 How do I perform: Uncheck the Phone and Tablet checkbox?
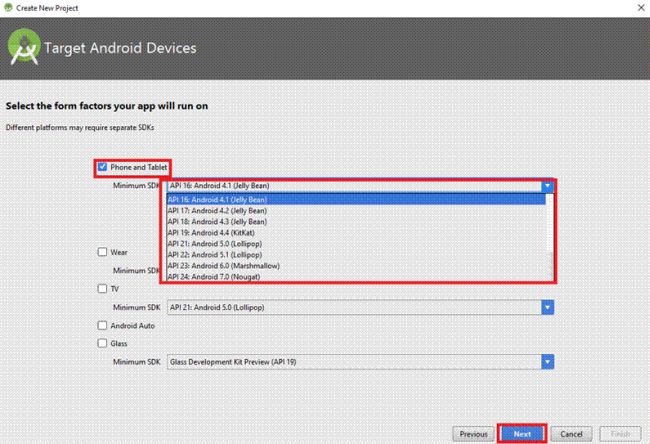102,167
